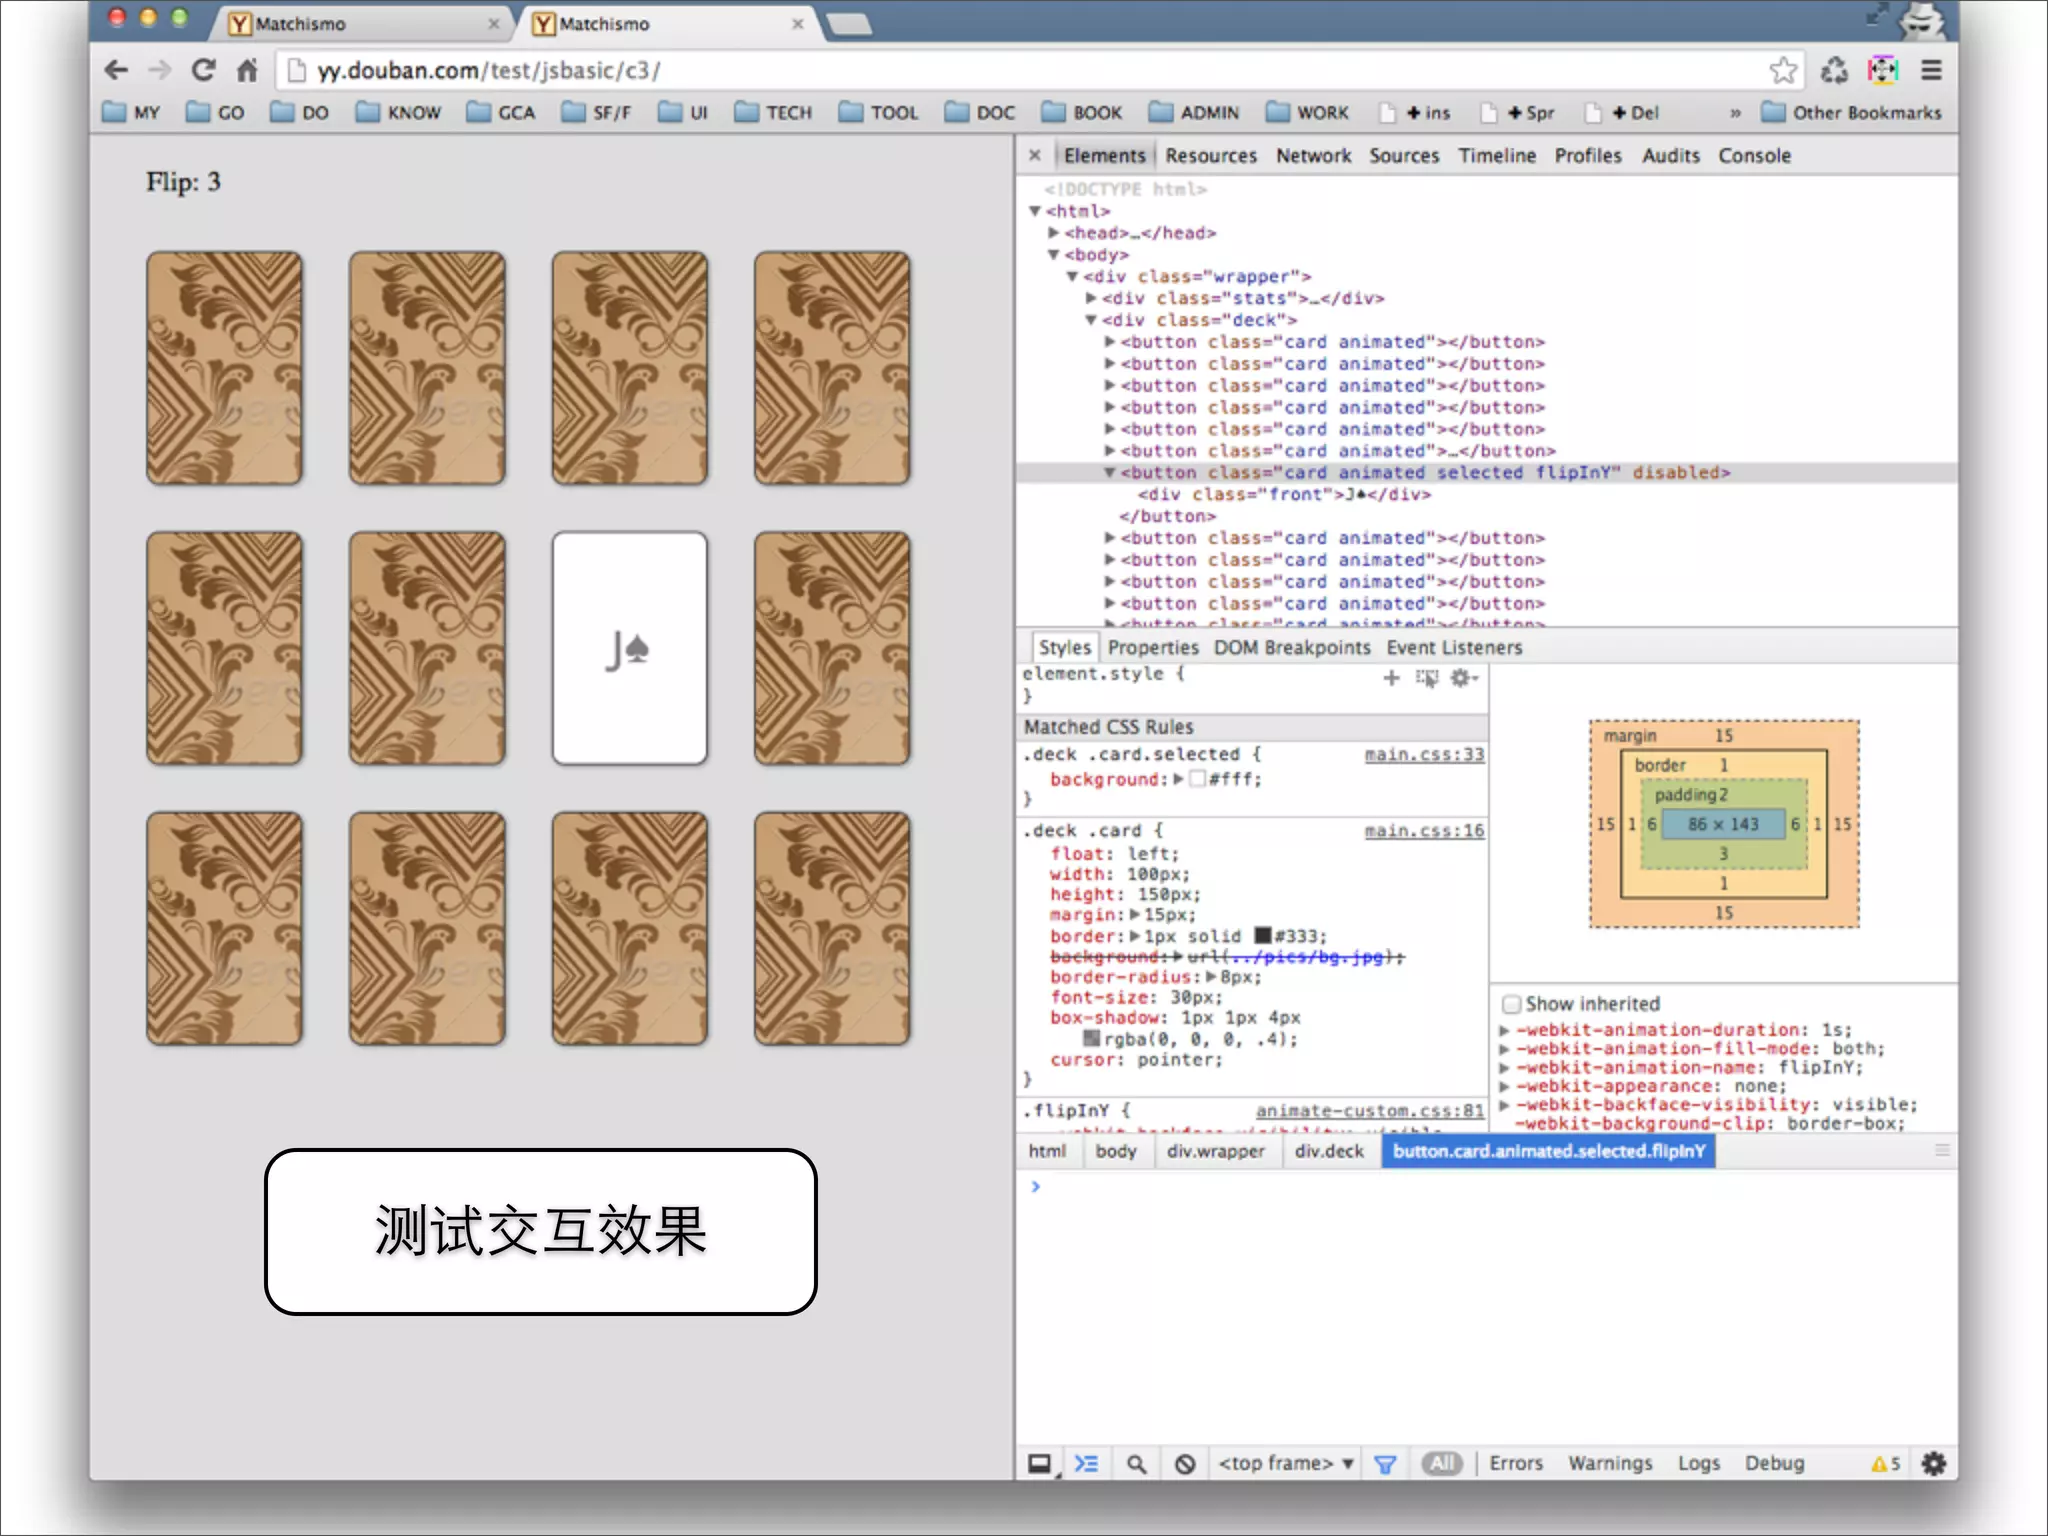The image size is (2048, 1536).
Task: Open the top frame selector dropdown
Action: click(x=1286, y=1464)
